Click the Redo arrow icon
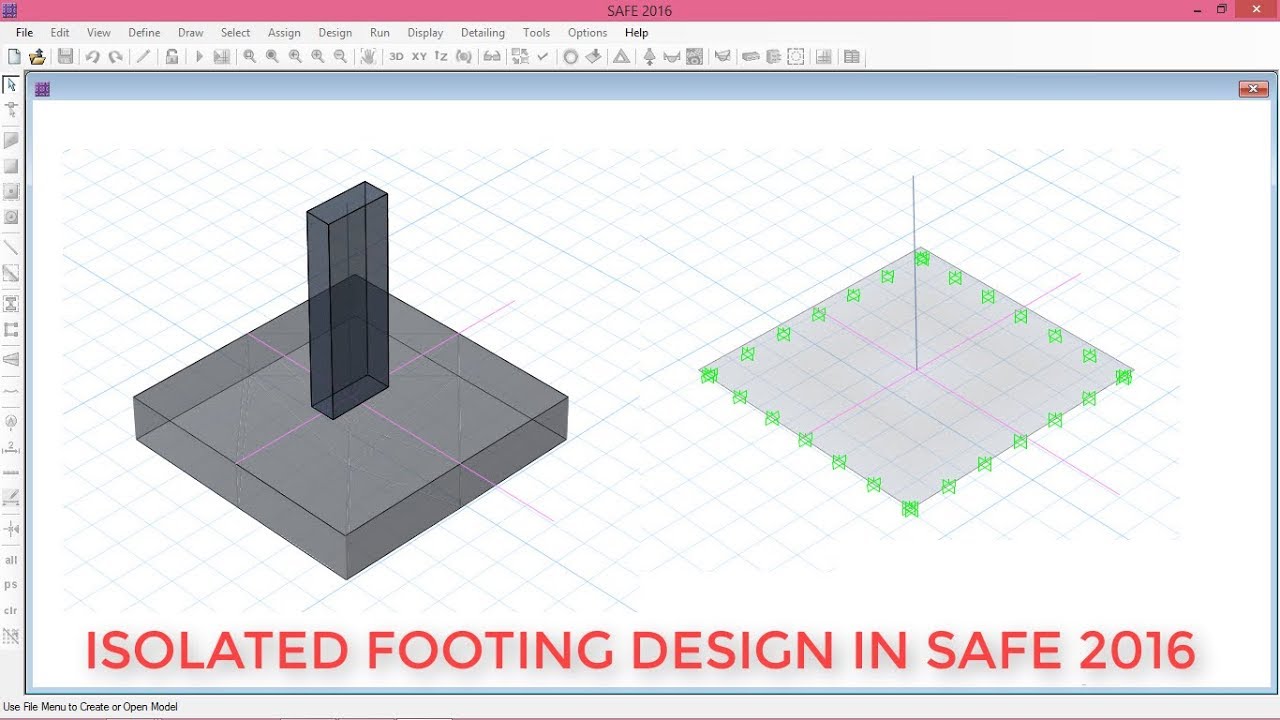 [x=115, y=57]
